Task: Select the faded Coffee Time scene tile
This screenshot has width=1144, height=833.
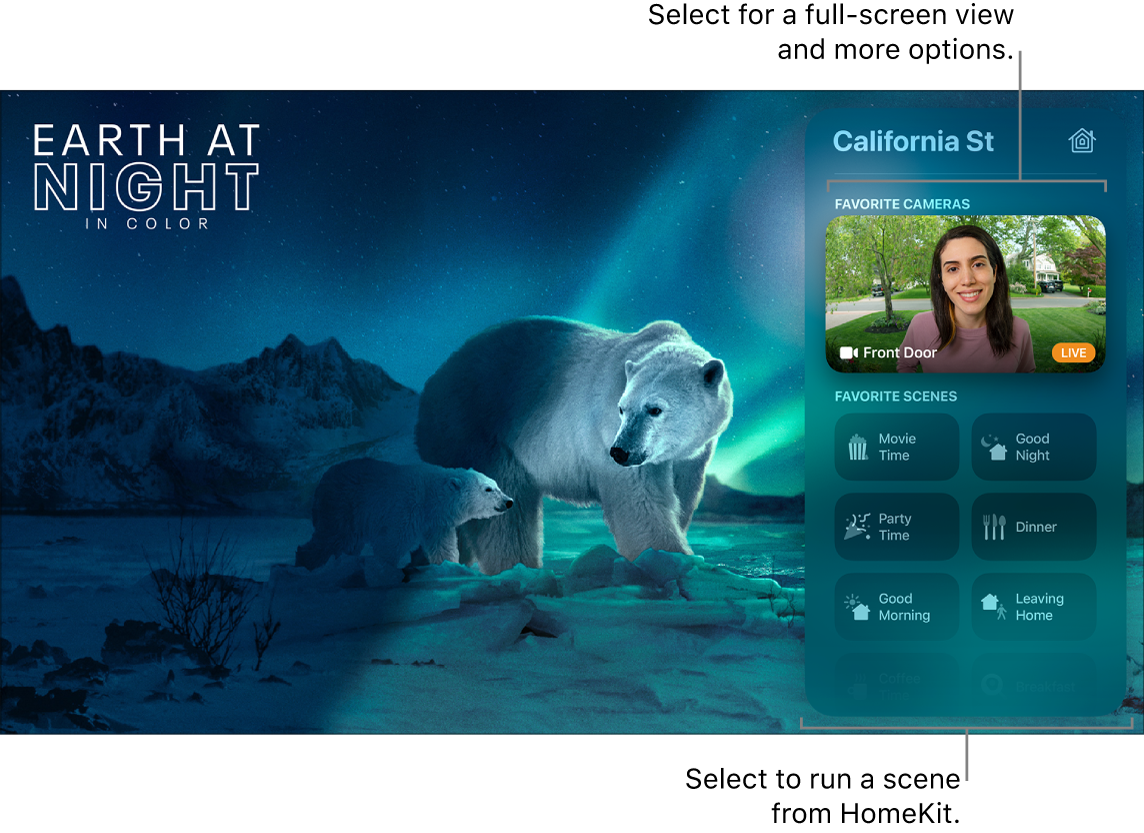Action: [x=897, y=684]
